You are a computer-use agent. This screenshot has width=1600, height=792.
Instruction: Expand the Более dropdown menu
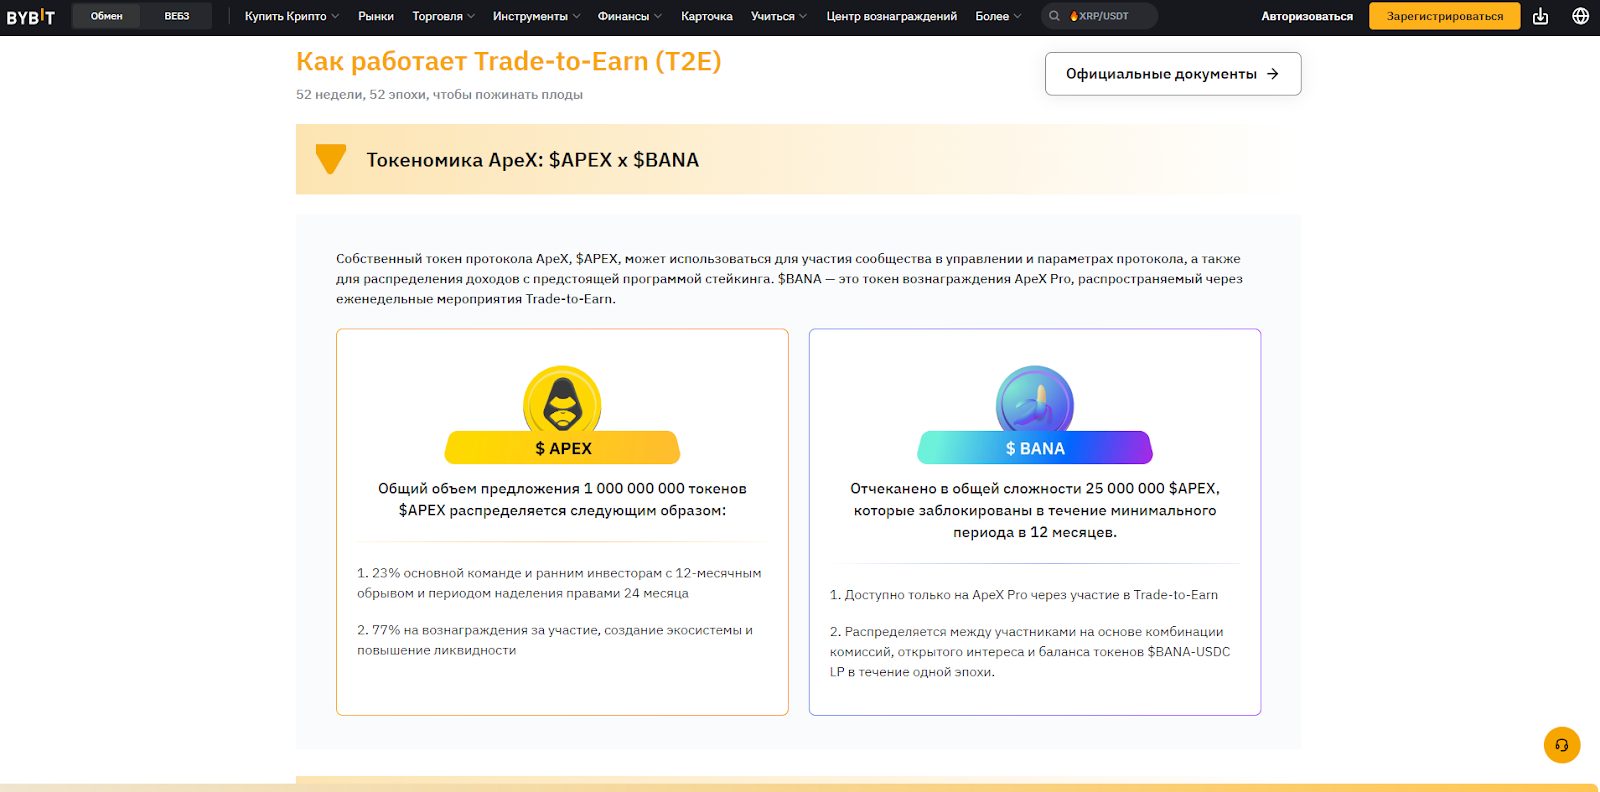pyautogui.click(x=998, y=16)
